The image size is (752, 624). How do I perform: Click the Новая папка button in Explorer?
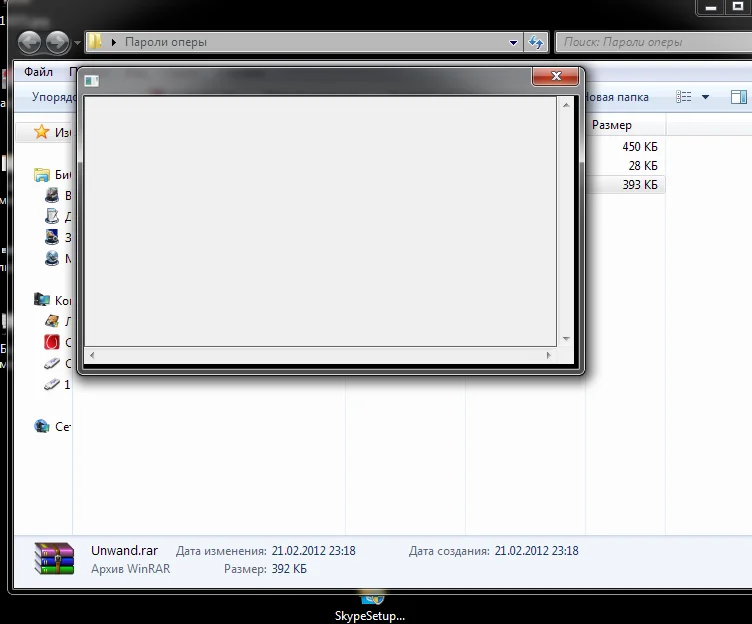click(x=616, y=97)
